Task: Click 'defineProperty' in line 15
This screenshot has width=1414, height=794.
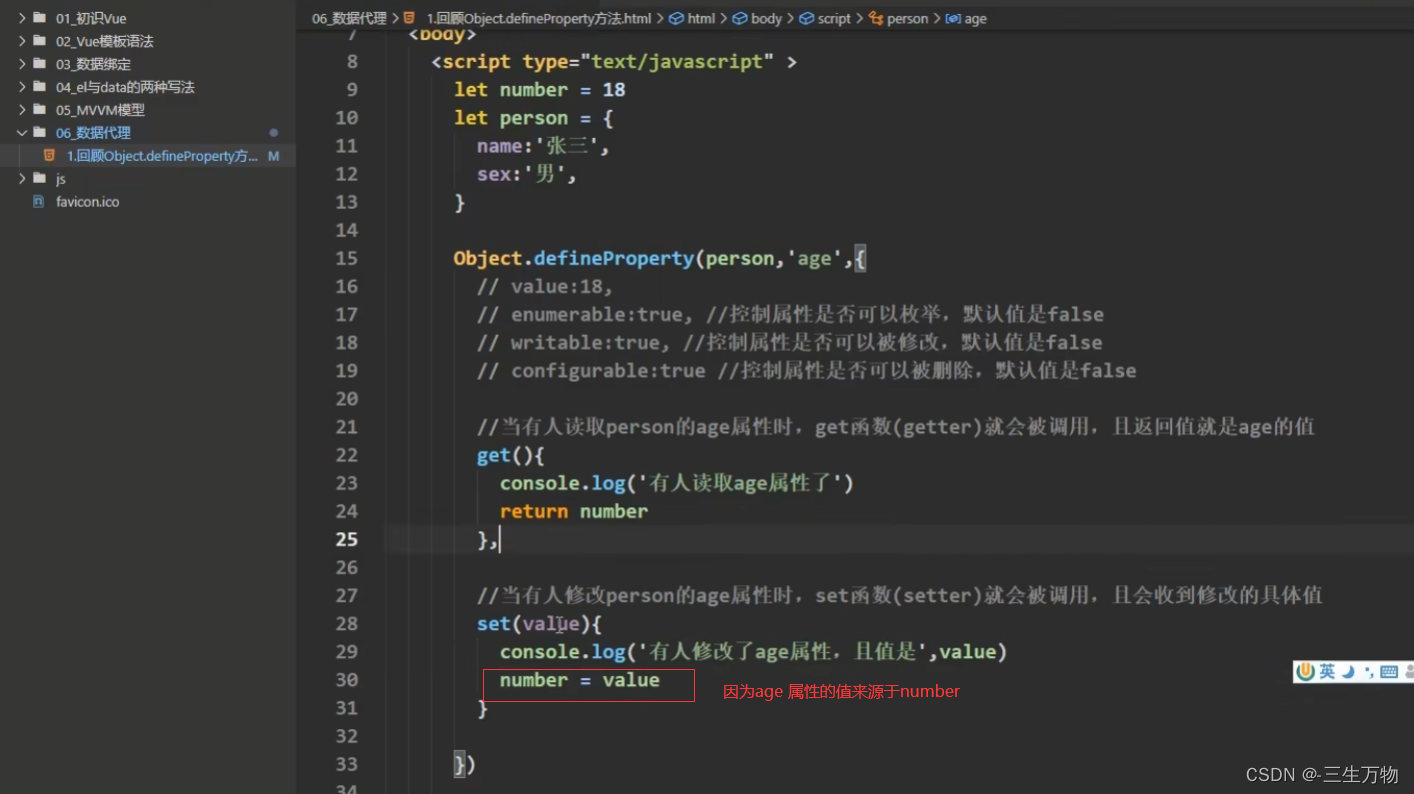Action: pos(613,258)
